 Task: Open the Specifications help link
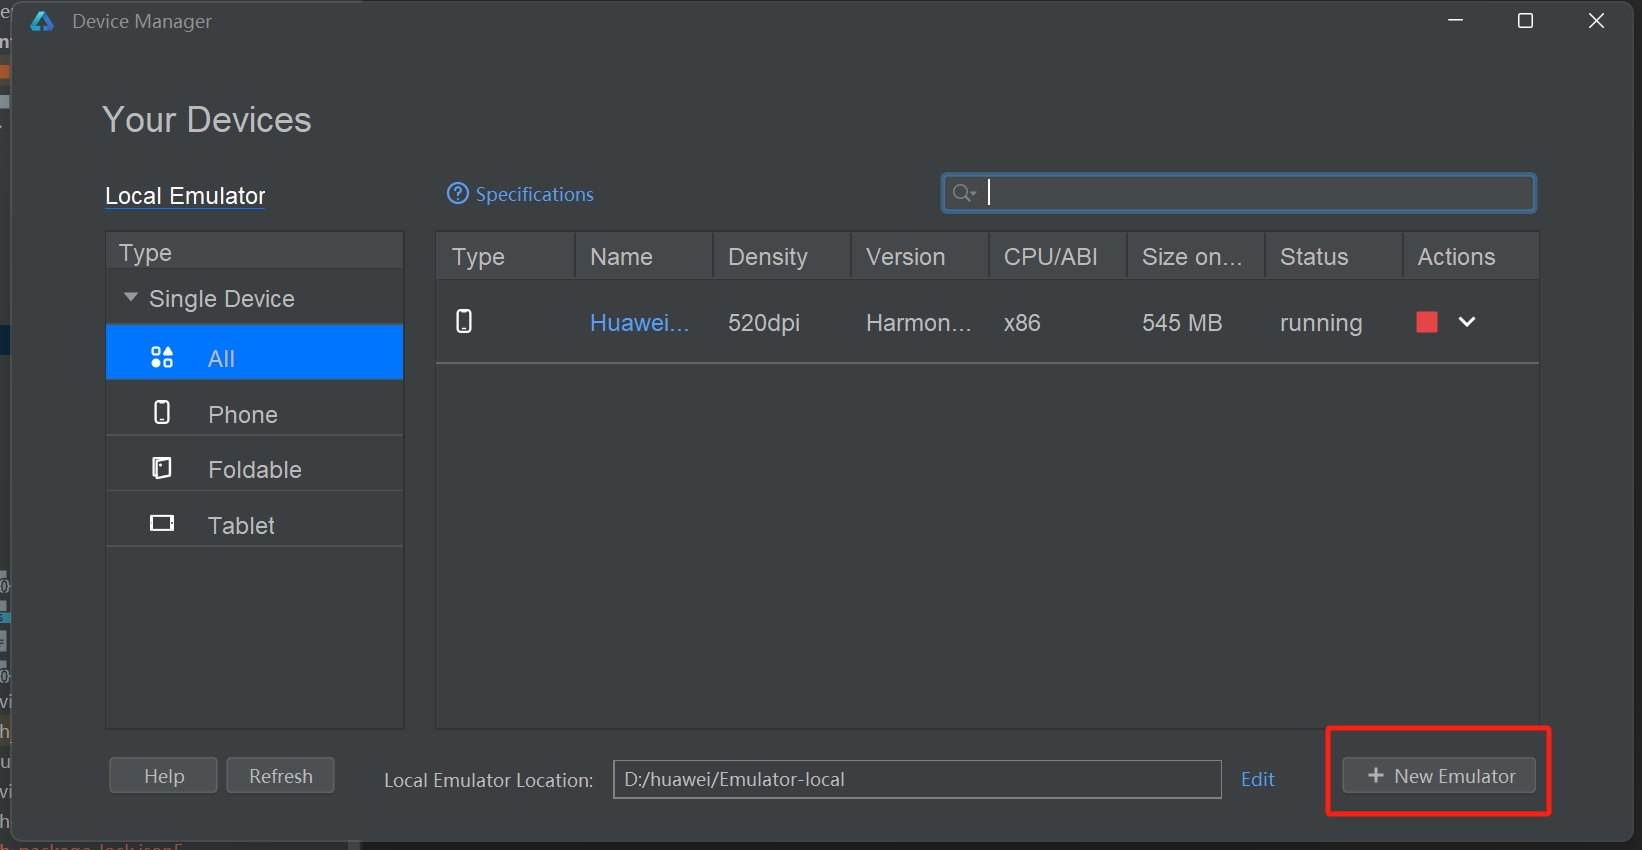520,194
